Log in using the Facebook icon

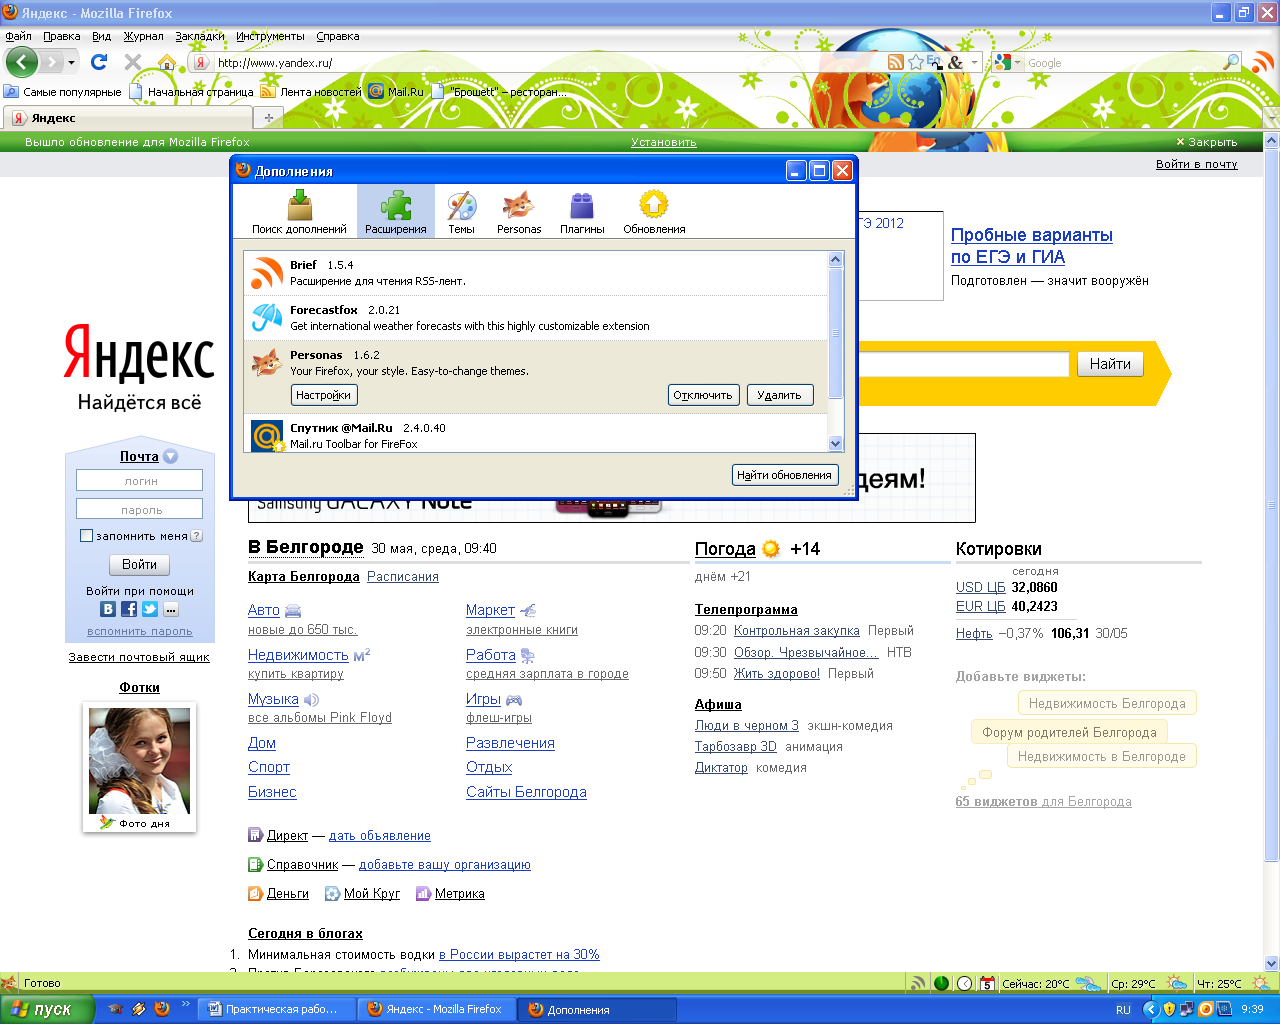129,609
